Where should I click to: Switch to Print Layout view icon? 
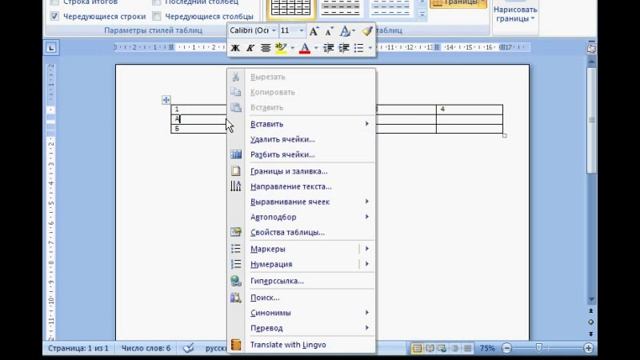coord(417,349)
